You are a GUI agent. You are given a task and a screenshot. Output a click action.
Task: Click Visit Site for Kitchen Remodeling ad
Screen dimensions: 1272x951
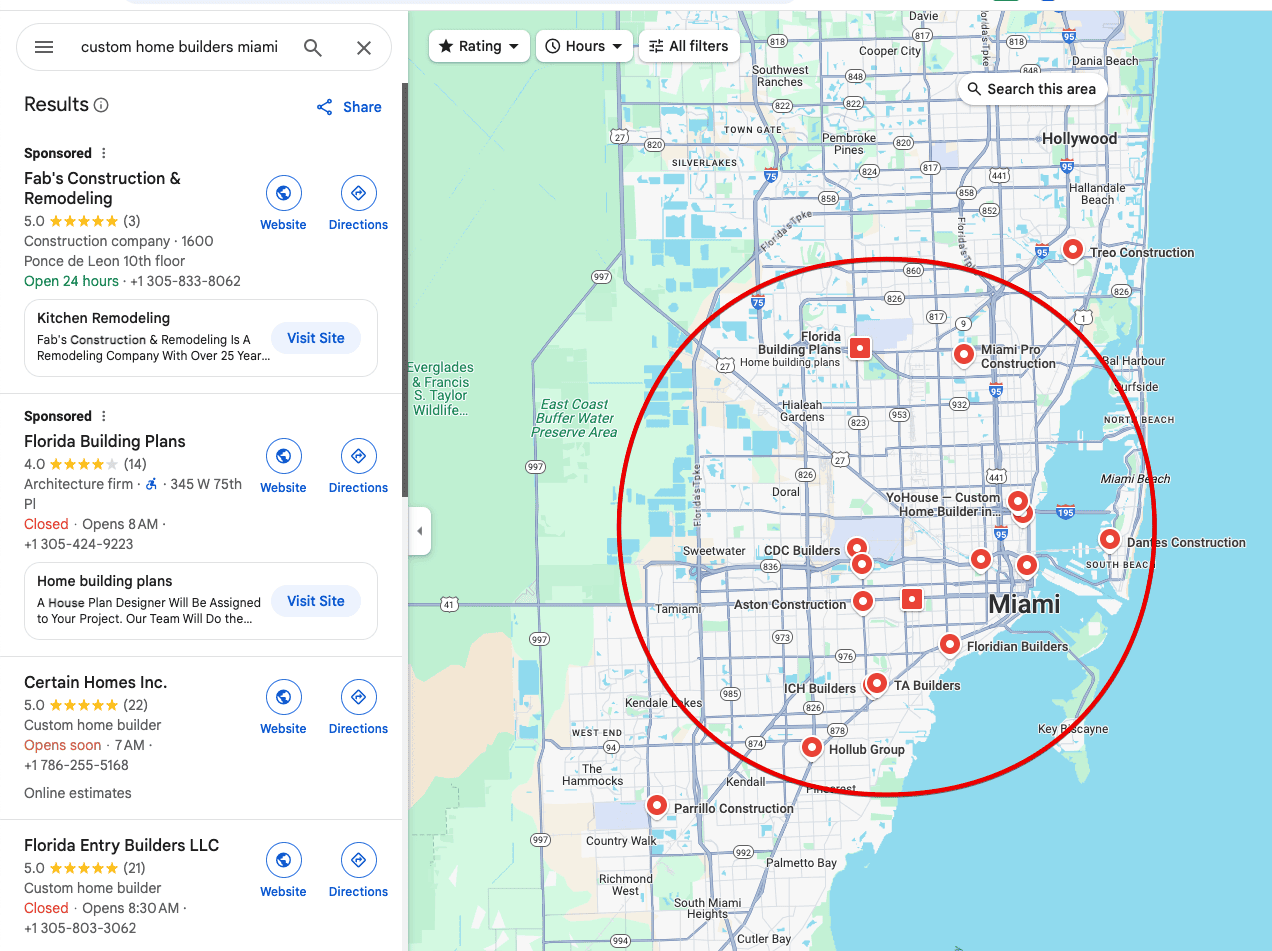(315, 338)
